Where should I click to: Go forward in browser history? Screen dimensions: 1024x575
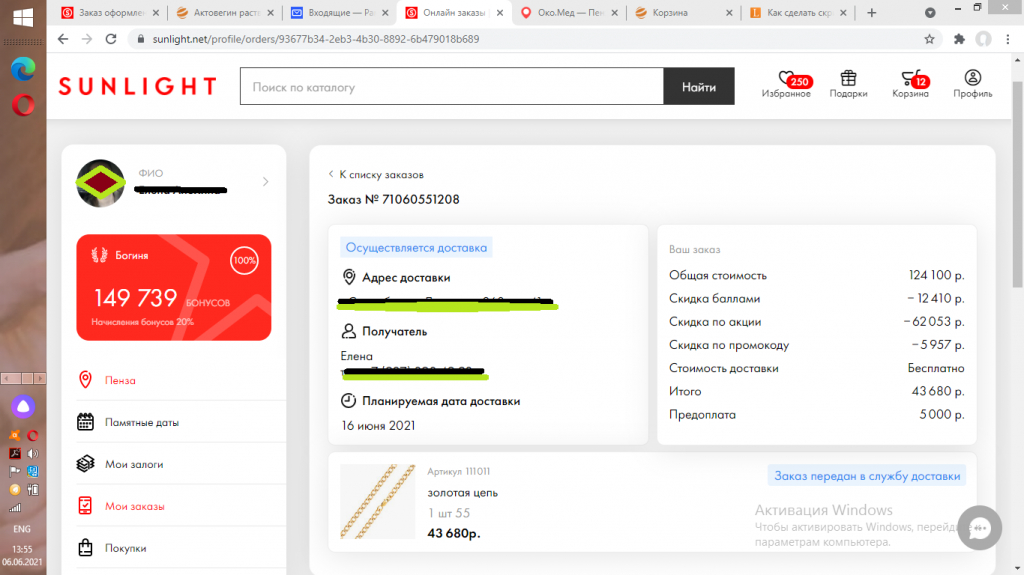(87, 39)
